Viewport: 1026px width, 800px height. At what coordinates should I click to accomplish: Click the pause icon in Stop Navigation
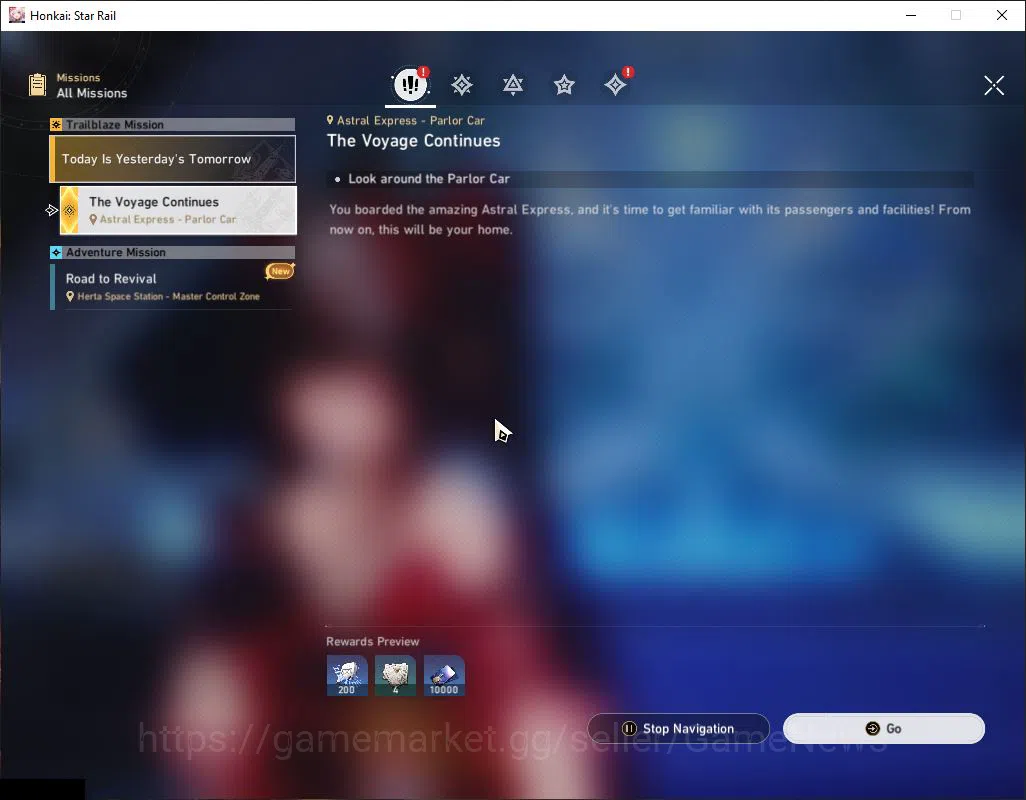click(x=629, y=729)
